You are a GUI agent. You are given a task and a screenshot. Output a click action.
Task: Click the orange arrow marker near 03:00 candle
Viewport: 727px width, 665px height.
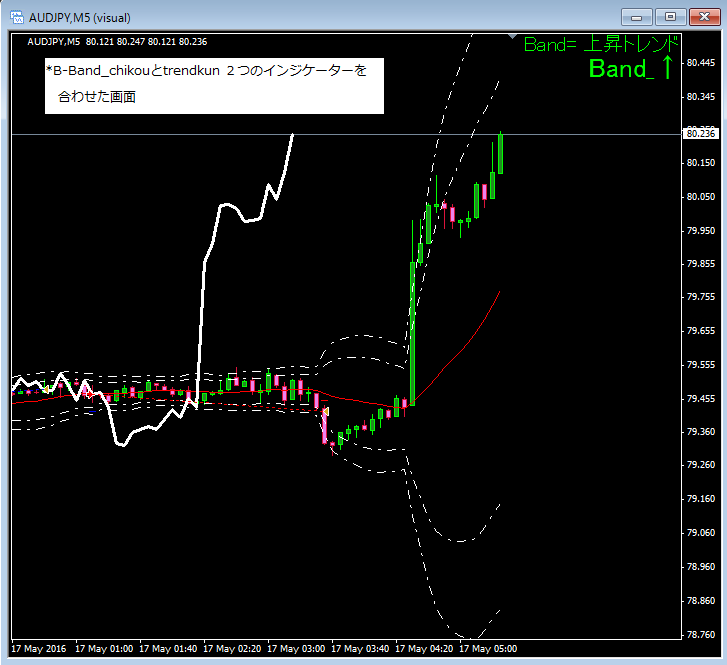pyautogui.click(x=325, y=411)
